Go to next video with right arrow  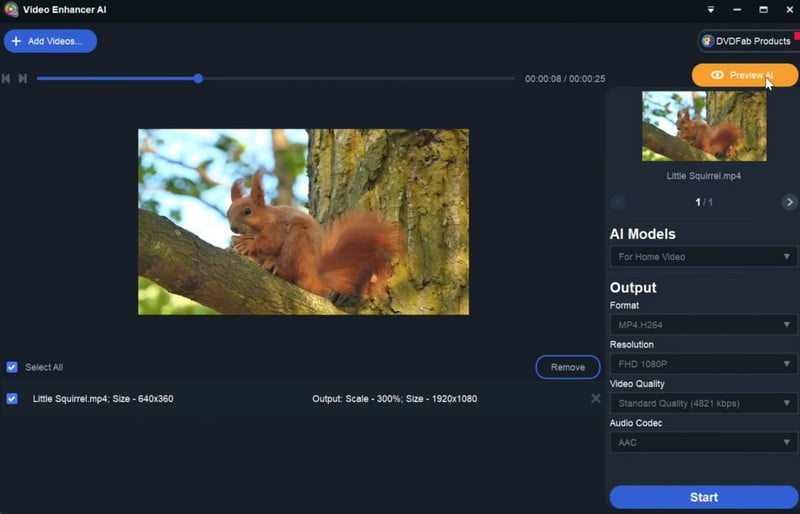789,202
